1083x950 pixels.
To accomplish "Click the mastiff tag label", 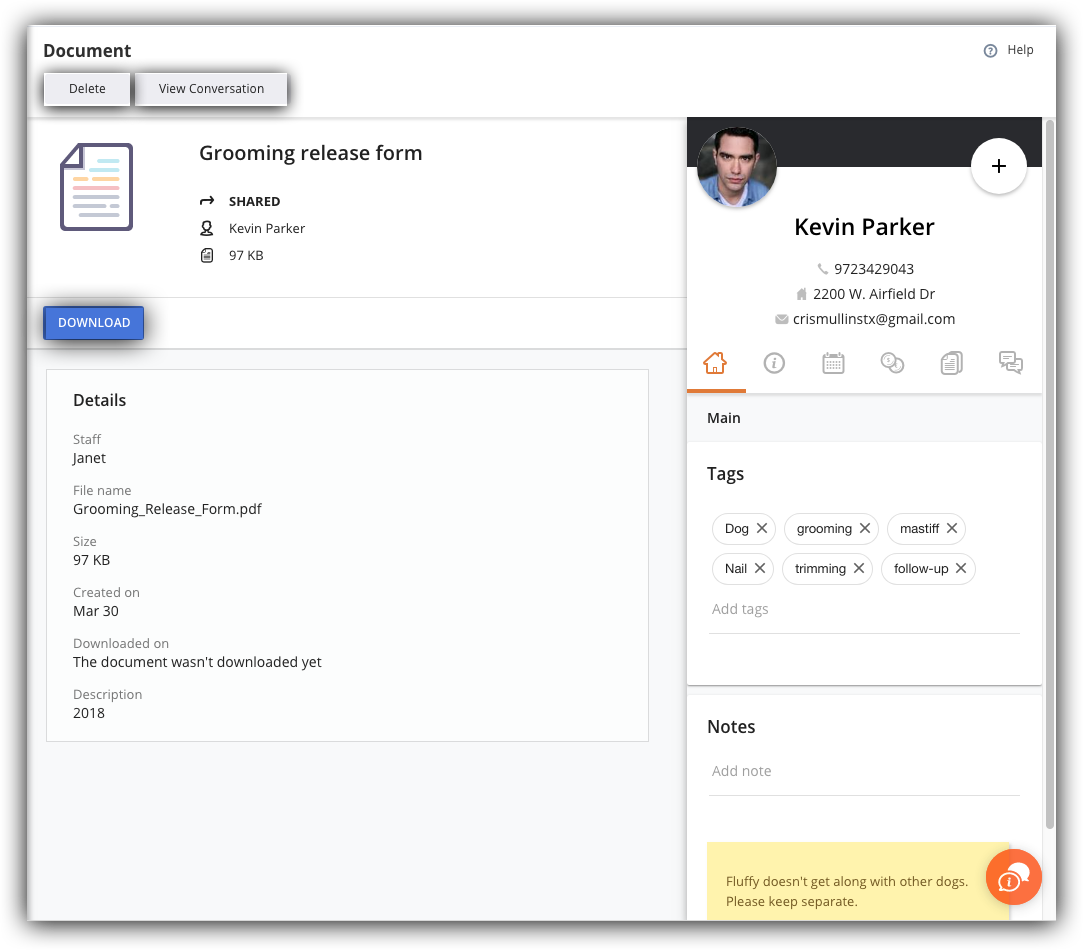I will pyautogui.click(x=919, y=529).
